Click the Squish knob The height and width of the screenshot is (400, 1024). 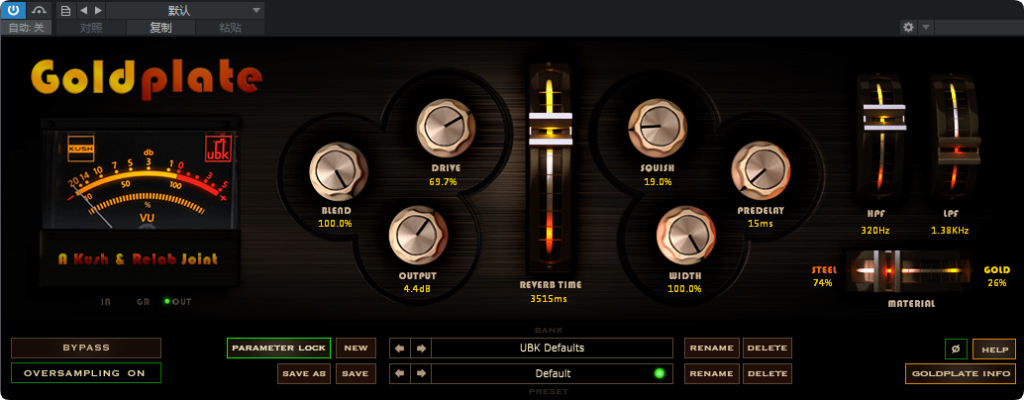click(x=658, y=127)
